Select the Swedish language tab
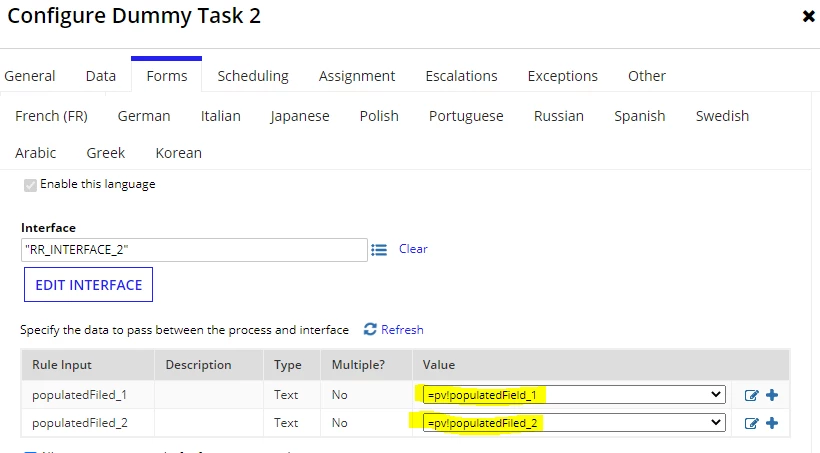The image size is (820, 453). pos(722,116)
